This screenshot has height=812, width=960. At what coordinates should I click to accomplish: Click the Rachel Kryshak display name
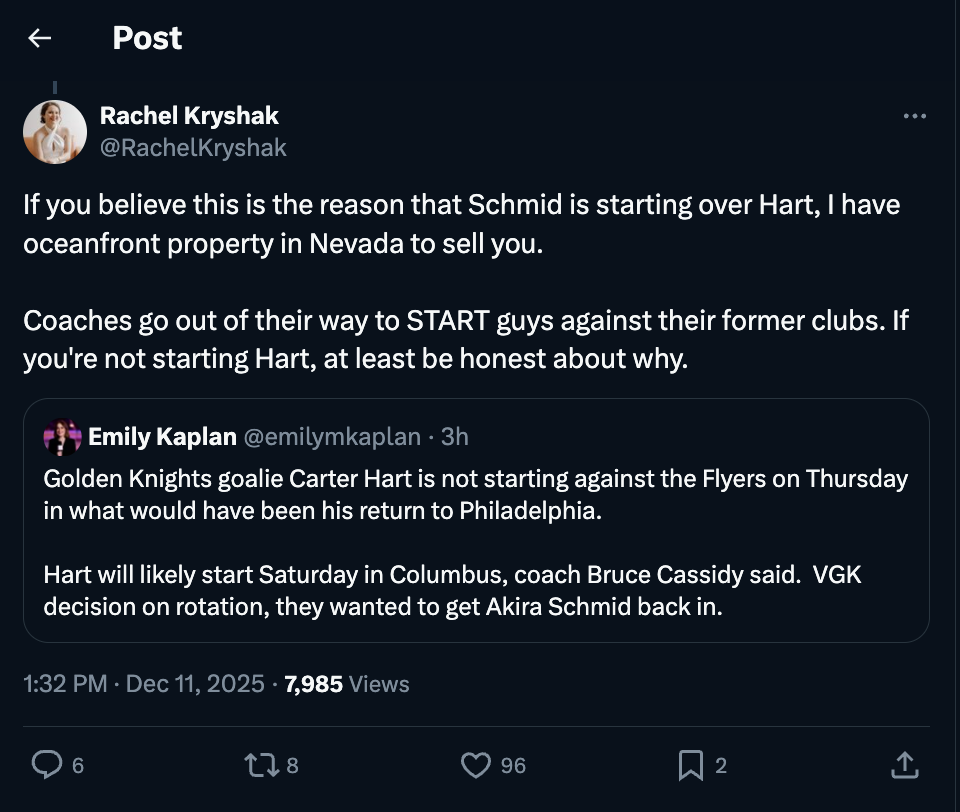[189, 116]
